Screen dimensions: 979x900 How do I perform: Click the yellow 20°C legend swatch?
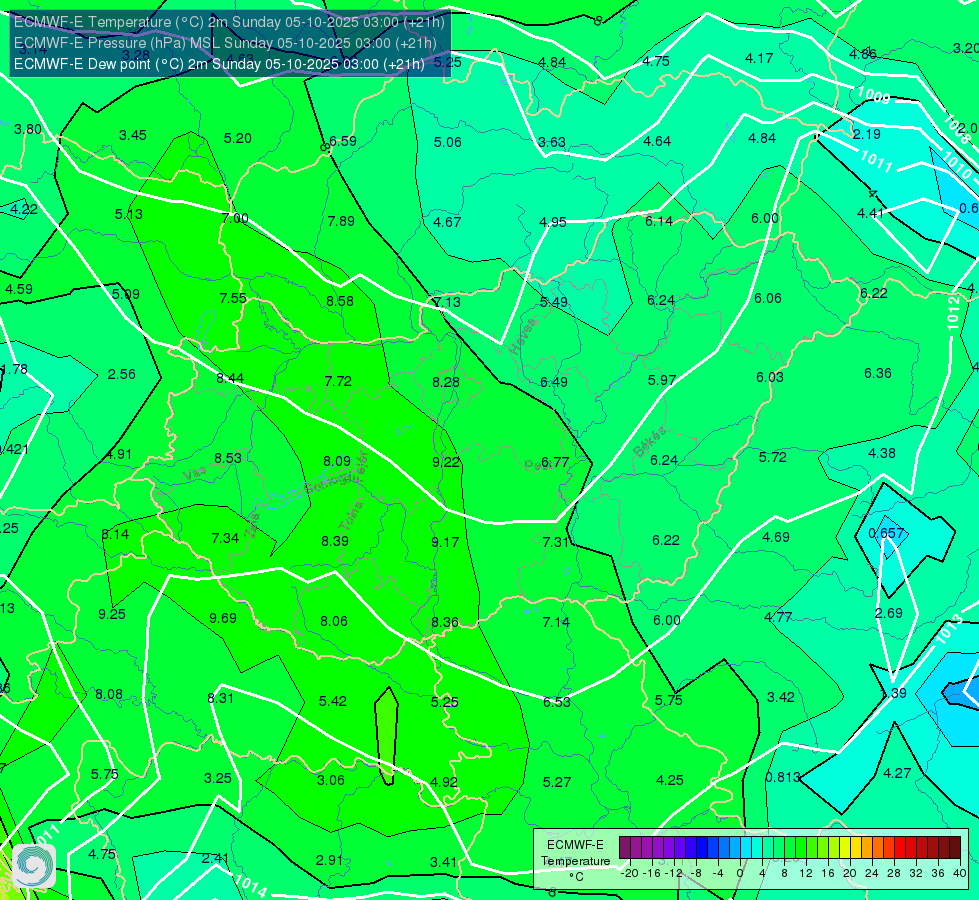845,848
